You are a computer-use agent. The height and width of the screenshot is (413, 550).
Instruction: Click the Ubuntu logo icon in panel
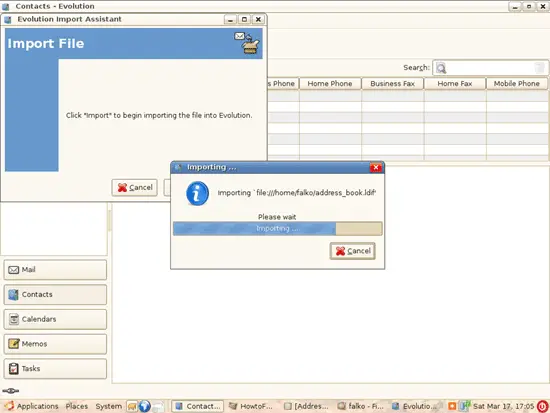(8, 406)
